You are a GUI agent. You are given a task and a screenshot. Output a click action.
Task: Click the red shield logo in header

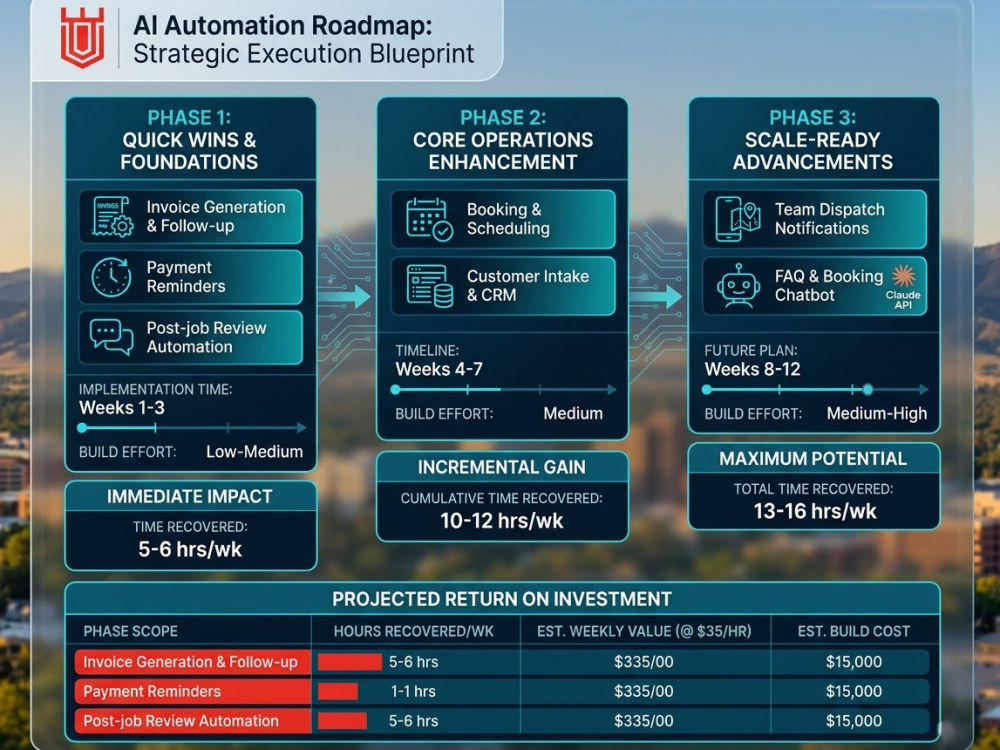click(82, 37)
